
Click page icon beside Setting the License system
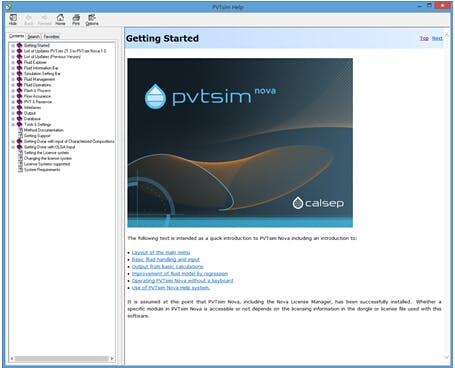coord(20,153)
